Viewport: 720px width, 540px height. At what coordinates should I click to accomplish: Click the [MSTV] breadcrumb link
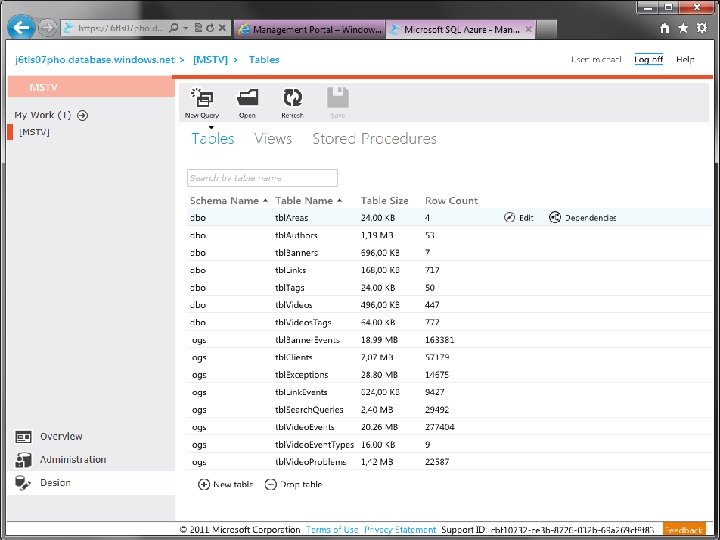pyautogui.click(x=210, y=60)
